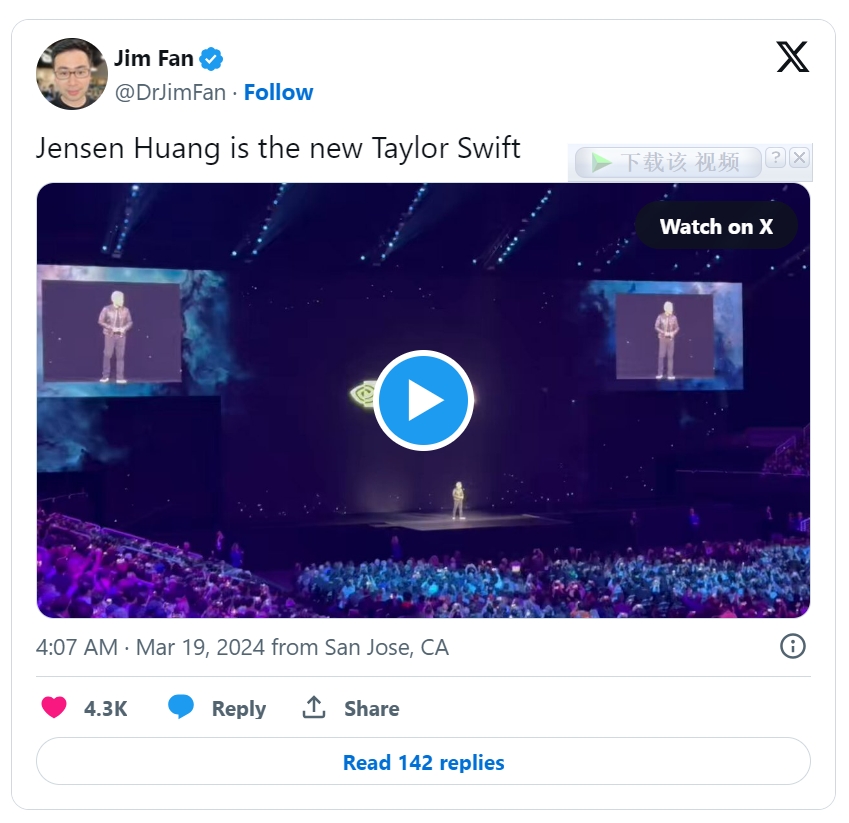The width and height of the screenshot is (849, 823).
Task: Click the share upload icon
Action: (x=314, y=708)
